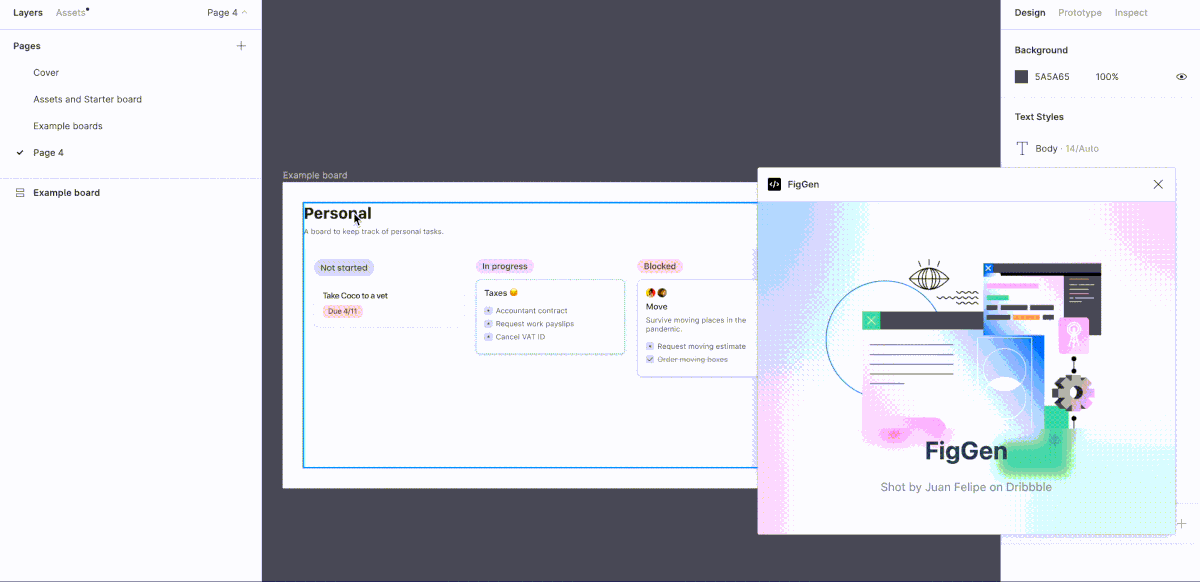Click the emoji next to Taxes
This screenshot has width=1200, height=582.
(x=514, y=293)
